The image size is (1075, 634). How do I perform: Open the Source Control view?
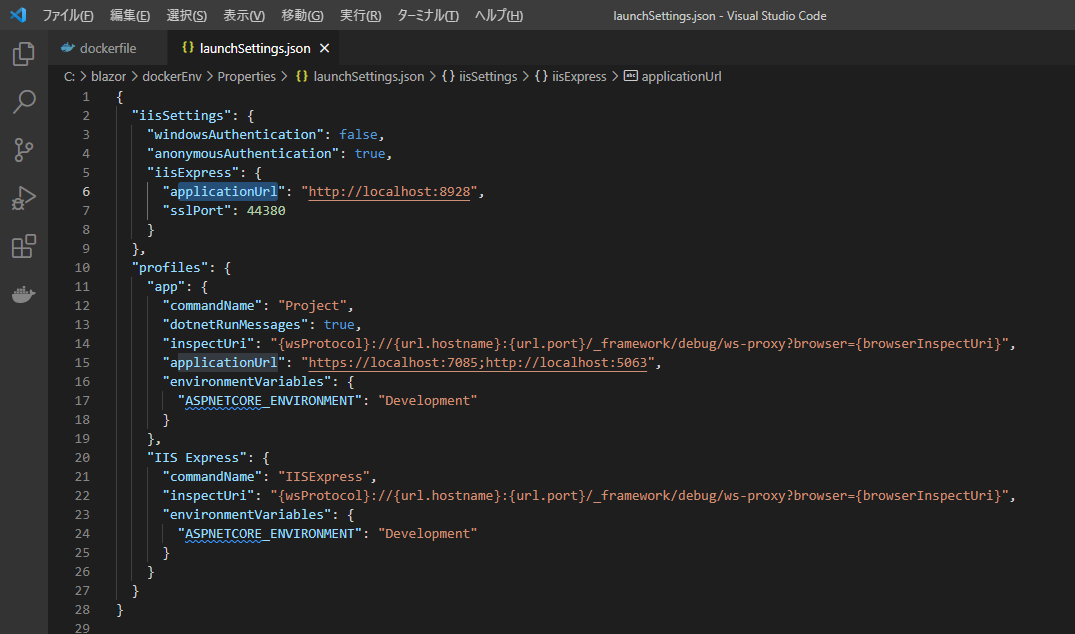23,150
